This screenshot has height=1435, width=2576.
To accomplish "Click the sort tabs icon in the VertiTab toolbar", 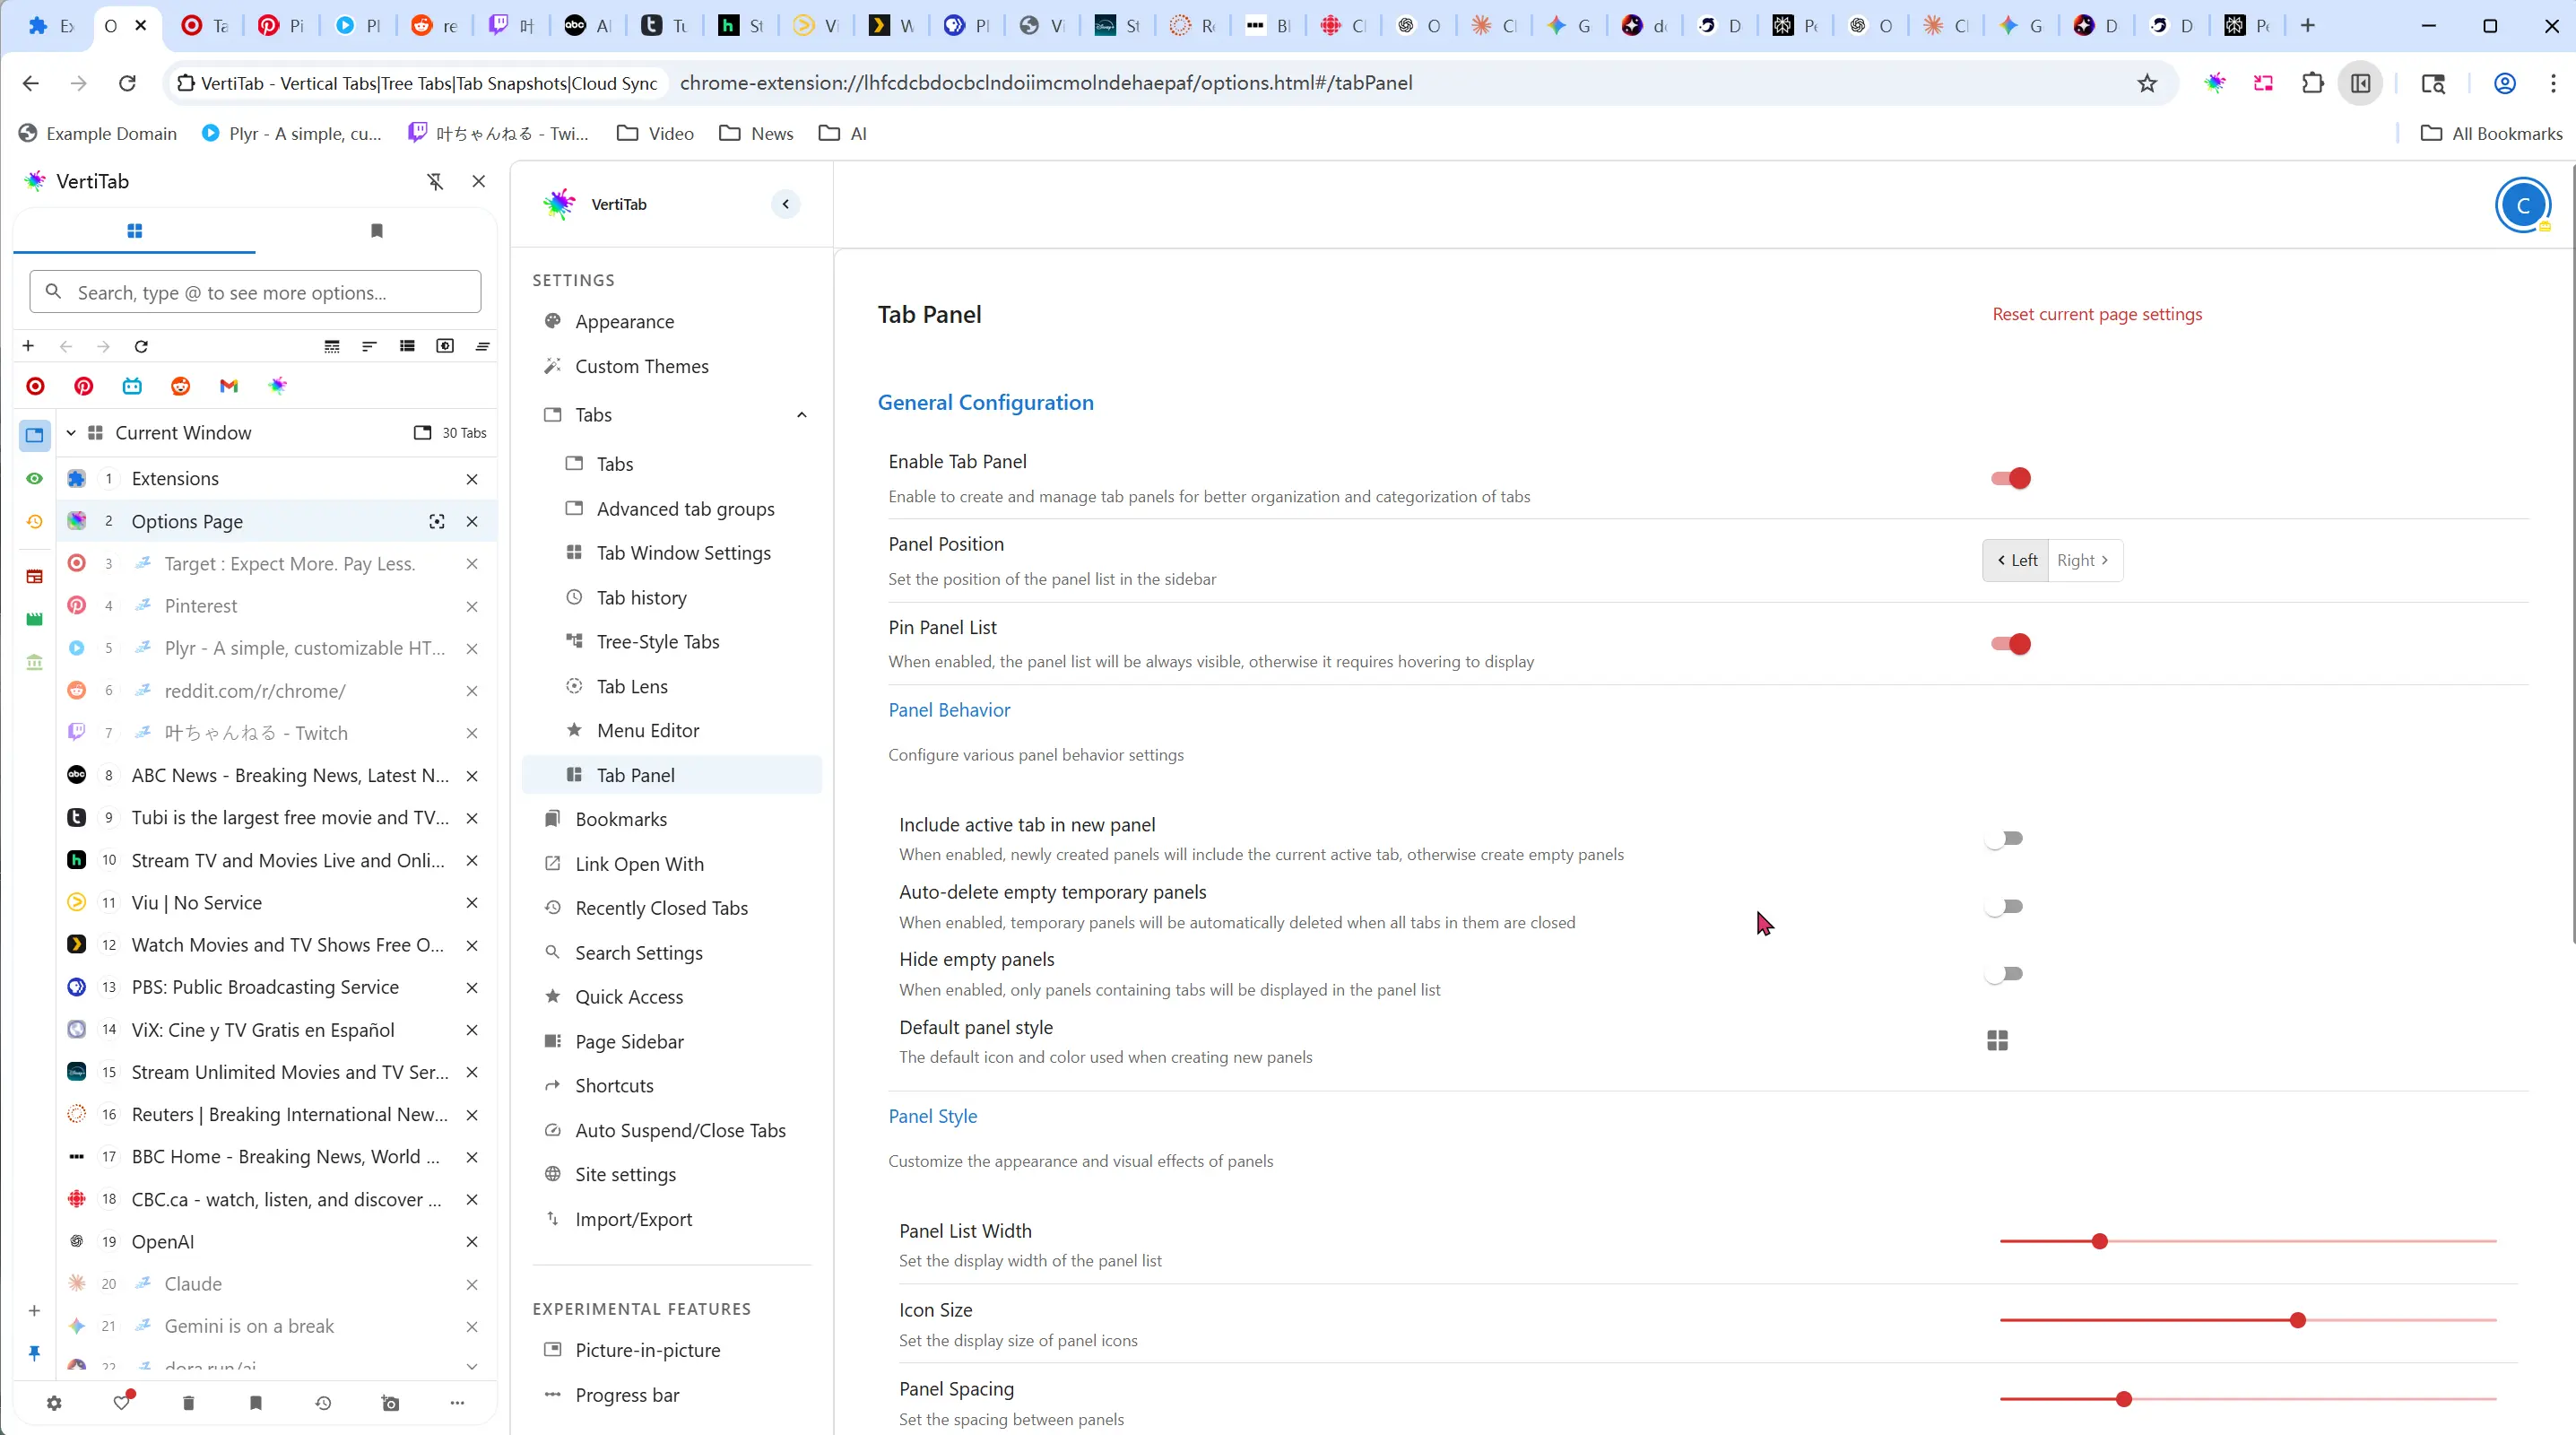I will pos(369,346).
